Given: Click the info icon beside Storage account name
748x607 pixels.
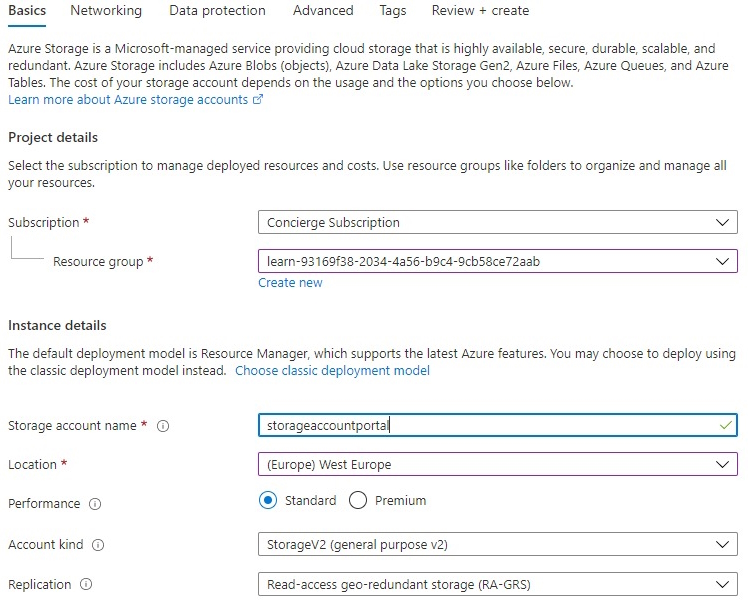Looking at the screenshot, I should pos(163,426).
